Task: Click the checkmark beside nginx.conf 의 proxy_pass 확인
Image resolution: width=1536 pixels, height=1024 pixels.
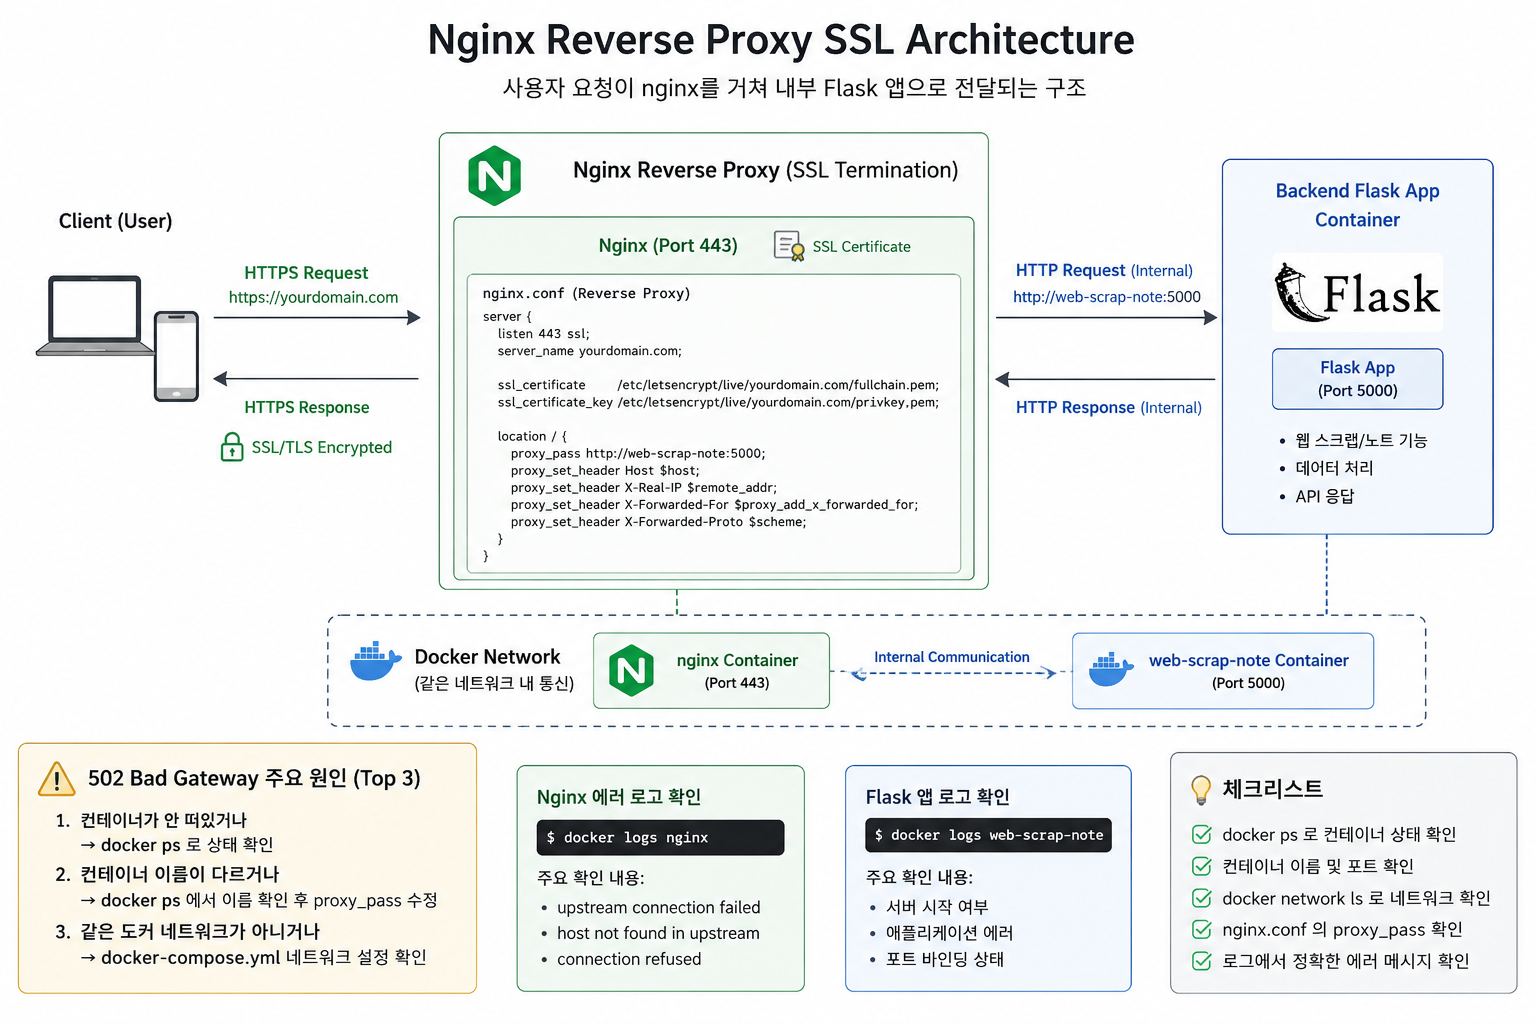Action: point(1202,930)
